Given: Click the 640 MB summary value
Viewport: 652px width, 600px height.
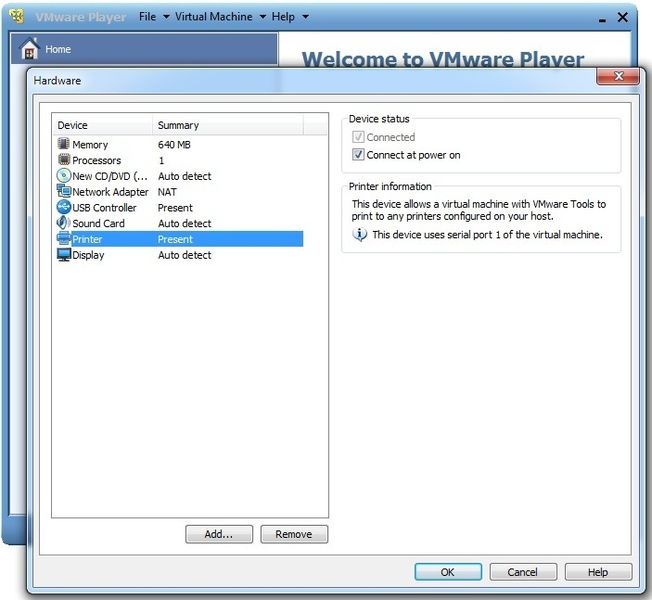Looking at the screenshot, I should (x=174, y=145).
